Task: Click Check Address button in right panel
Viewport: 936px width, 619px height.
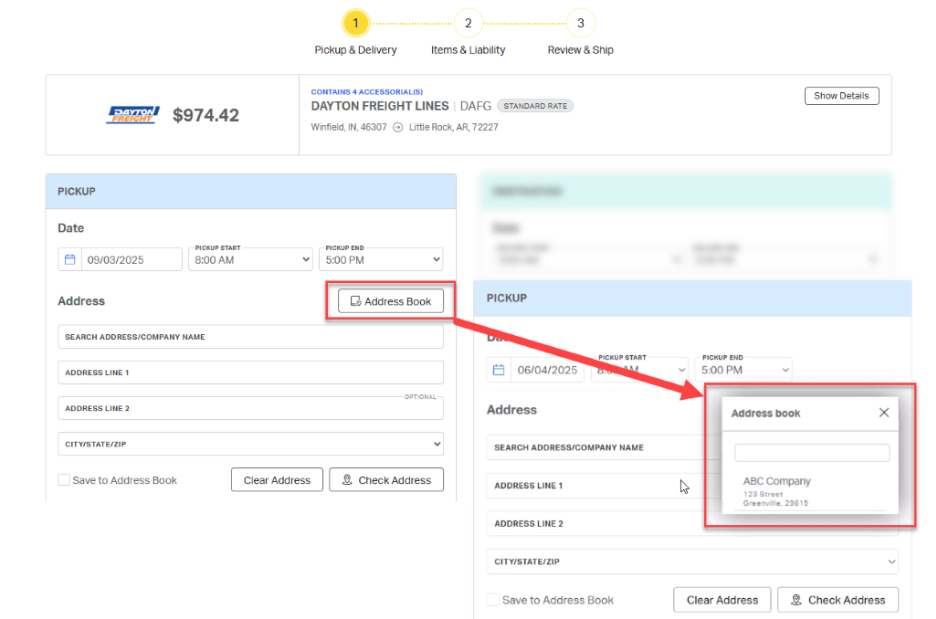Action: 838,600
